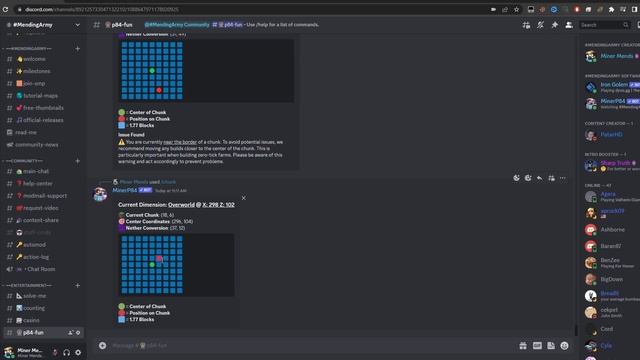Image resolution: width=640 pixels, height=360 pixels.
Task: Open pinned messages in header
Action: click(555, 25)
